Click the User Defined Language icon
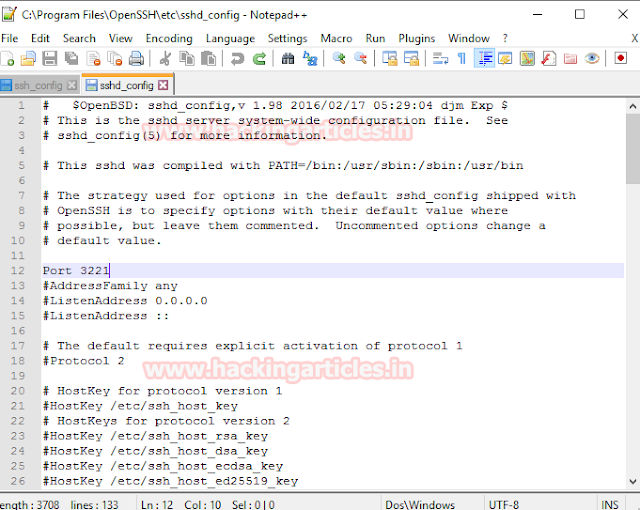This screenshot has height=510, width=640. pyautogui.click(x=505, y=59)
